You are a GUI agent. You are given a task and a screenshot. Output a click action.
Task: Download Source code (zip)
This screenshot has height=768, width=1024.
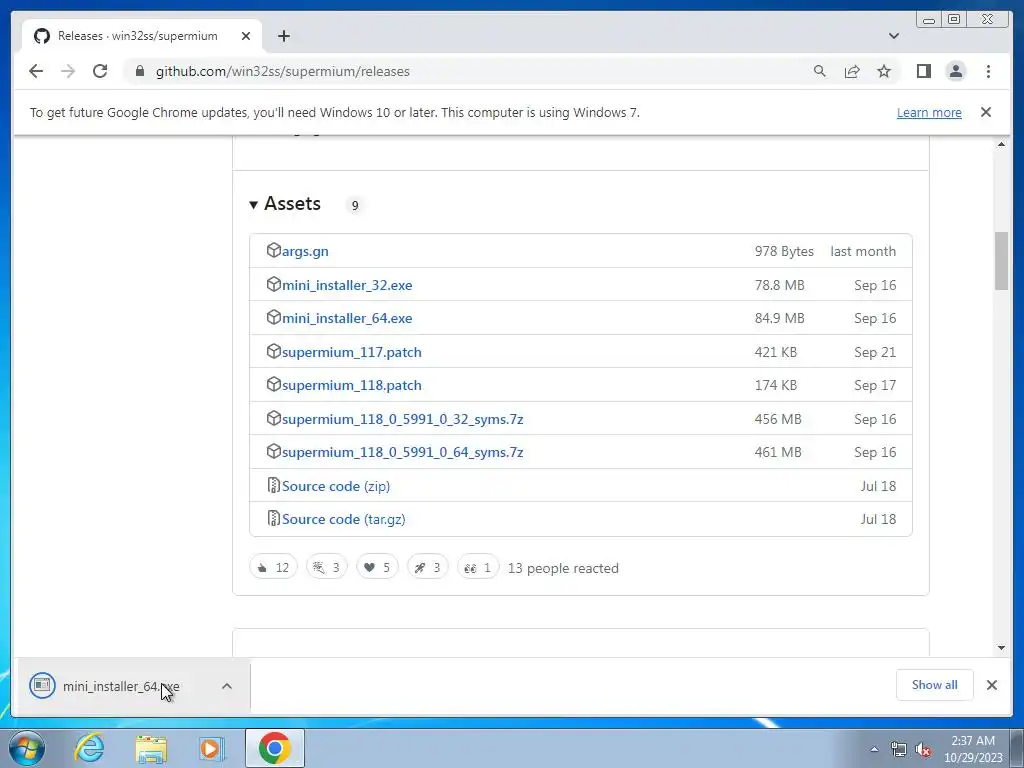click(x=336, y=487)
